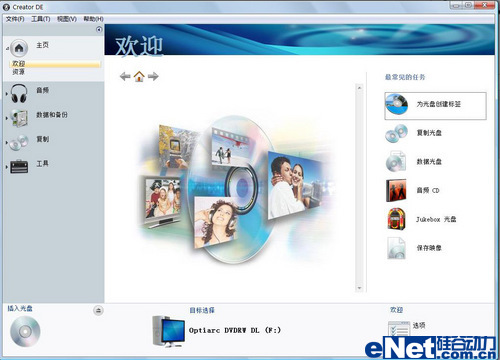This screenshot has width=500, height=360.
Task: Expand the Audio (音频) section triangle
Action: pyautogui.click(x=7, y=94)
